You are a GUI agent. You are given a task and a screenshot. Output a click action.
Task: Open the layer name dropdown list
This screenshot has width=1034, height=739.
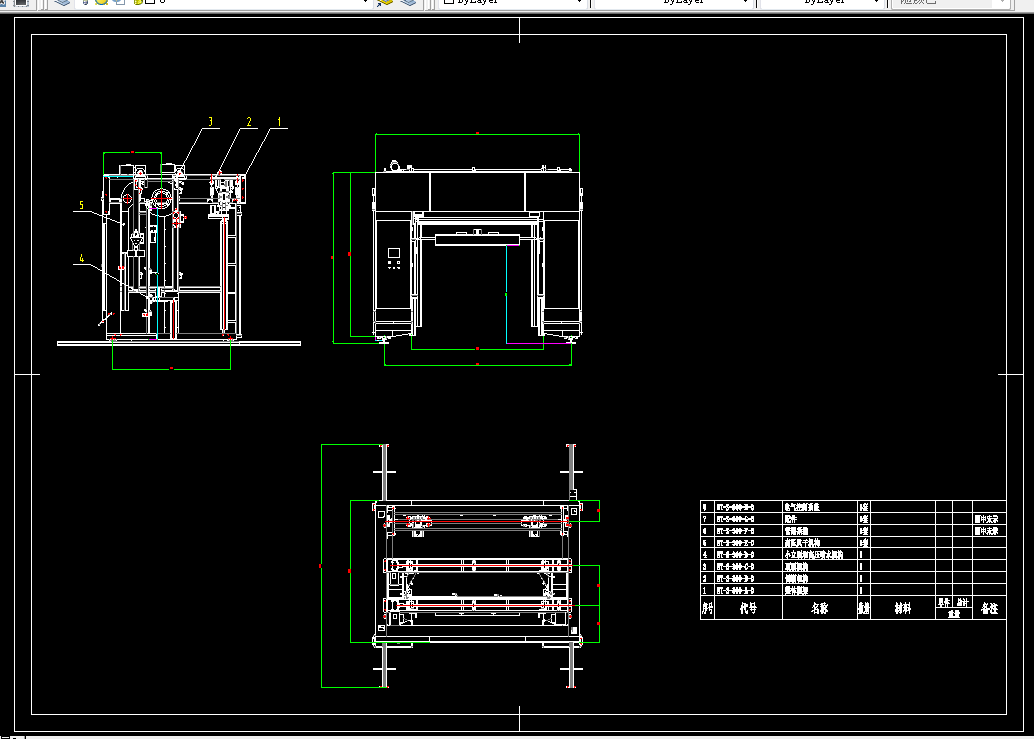365,2
